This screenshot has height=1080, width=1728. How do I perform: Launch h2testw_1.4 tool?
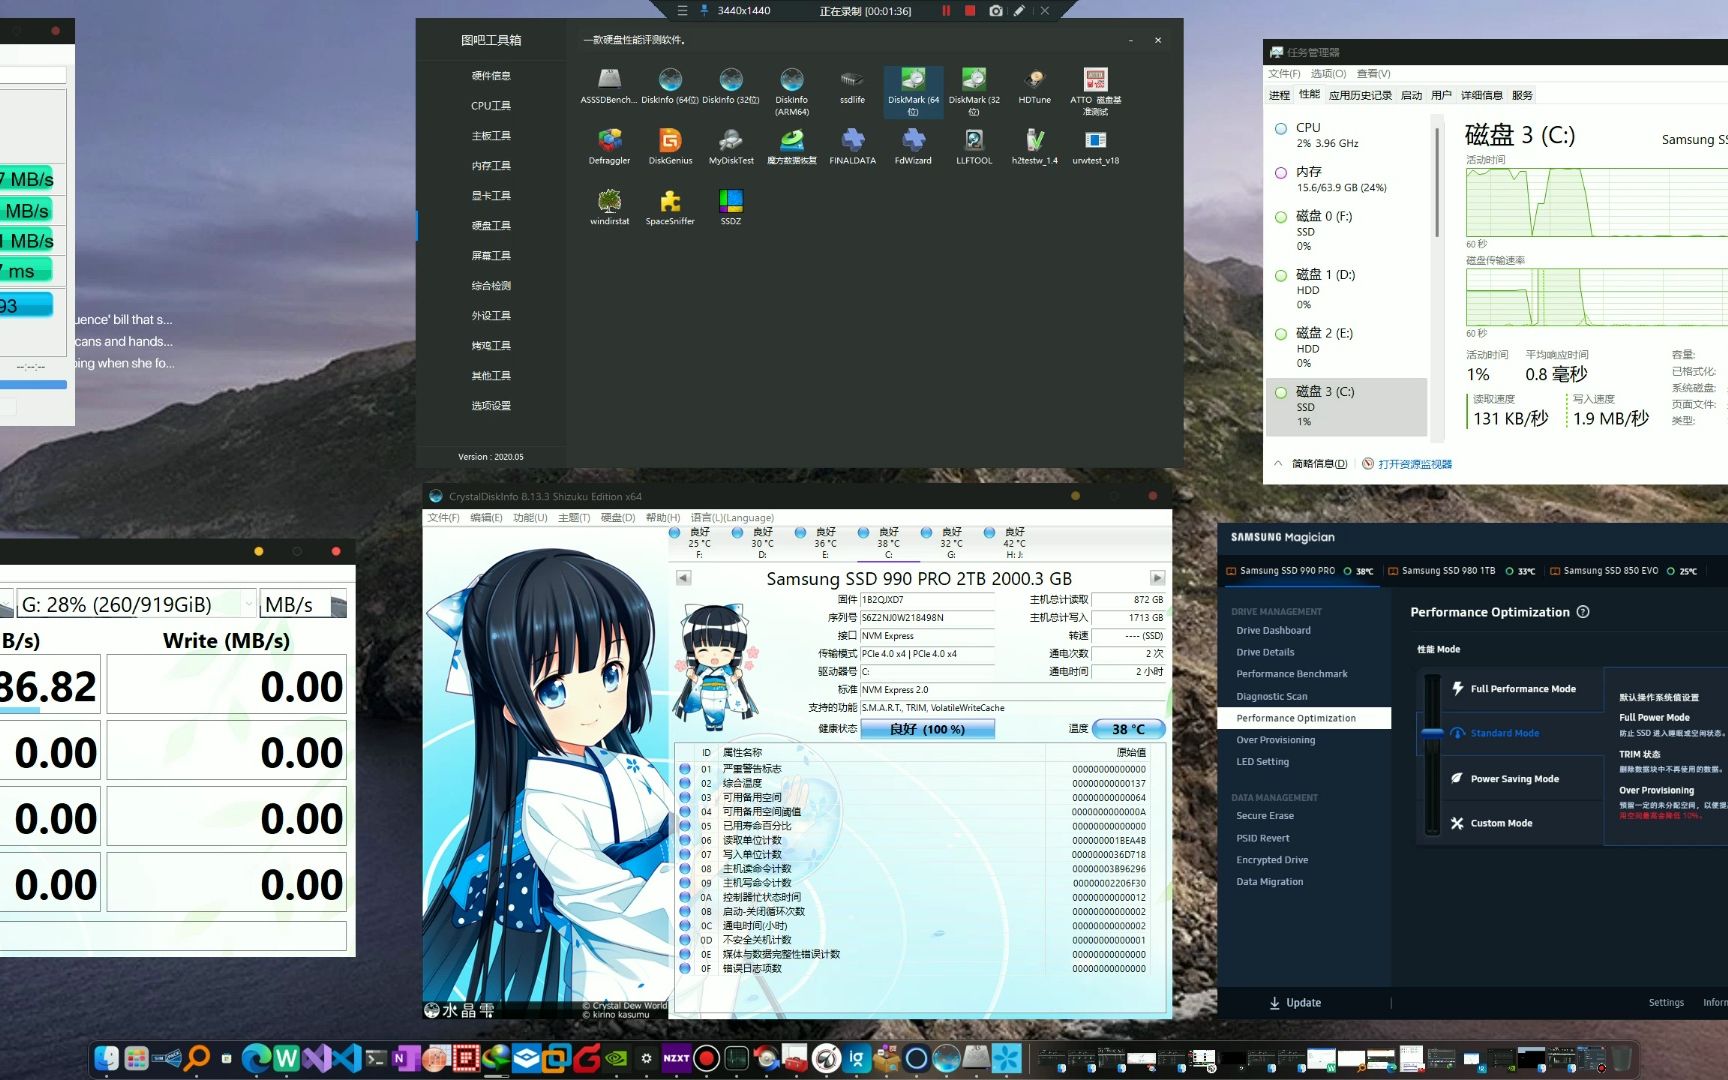click(1035, 147)
